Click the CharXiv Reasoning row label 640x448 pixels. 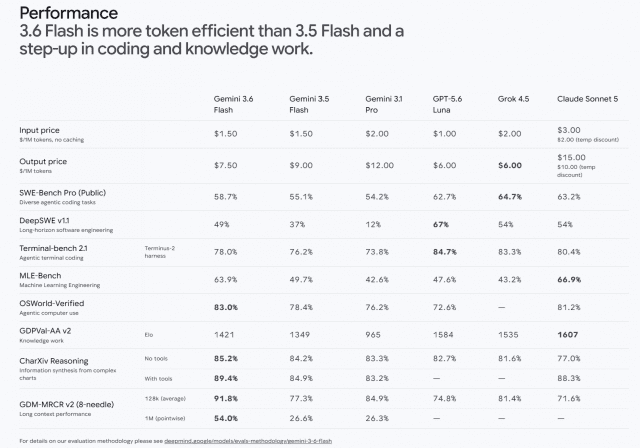coord(53,361)
